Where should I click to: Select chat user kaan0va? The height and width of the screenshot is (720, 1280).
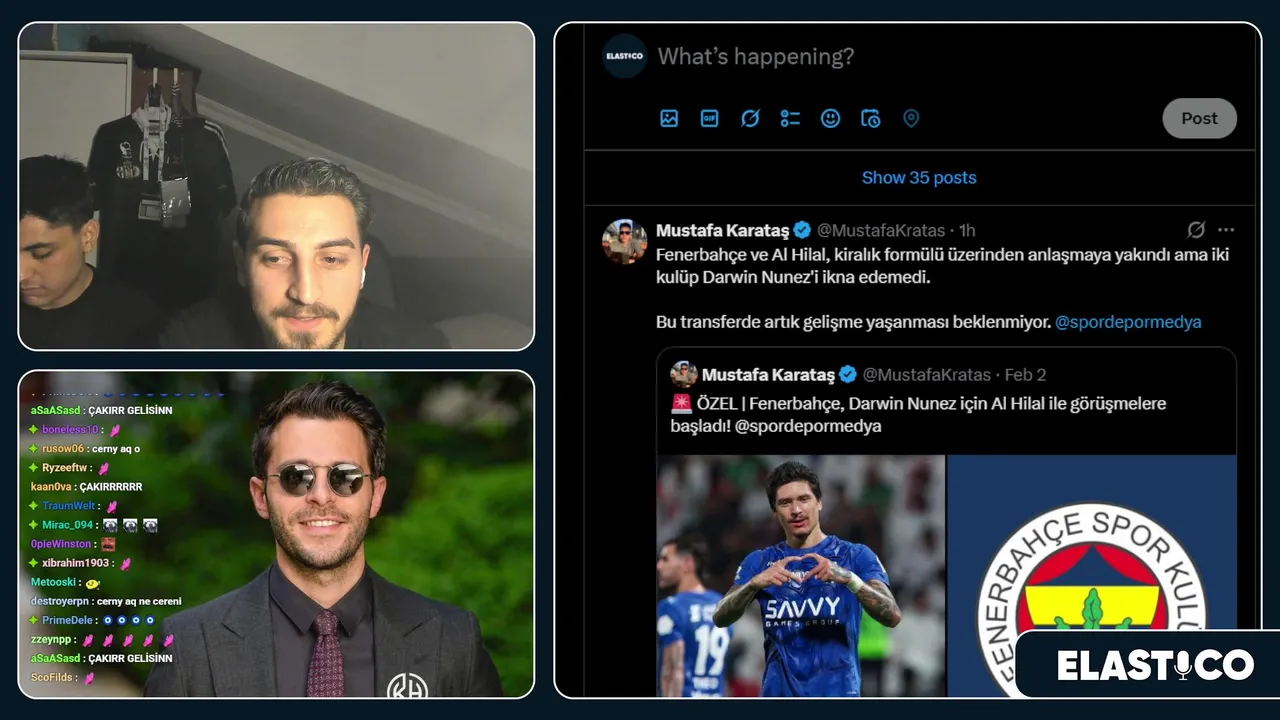pyautogui.click(x=52, y=487)
